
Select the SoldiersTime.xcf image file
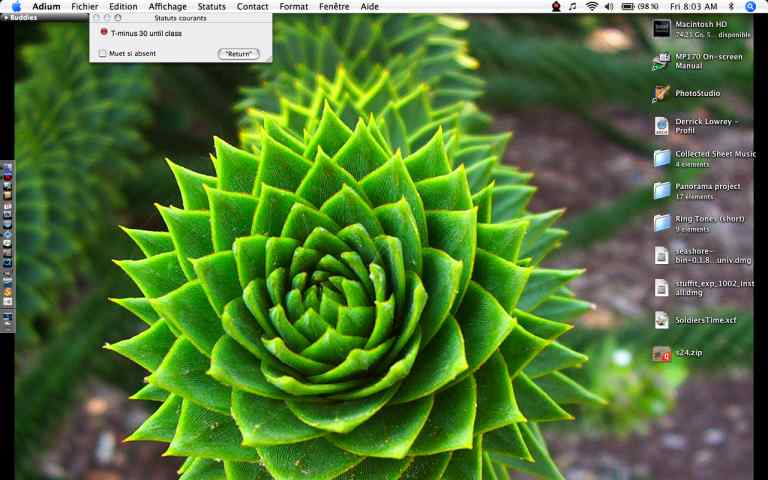pyautogui.click(x=661, y=320)
